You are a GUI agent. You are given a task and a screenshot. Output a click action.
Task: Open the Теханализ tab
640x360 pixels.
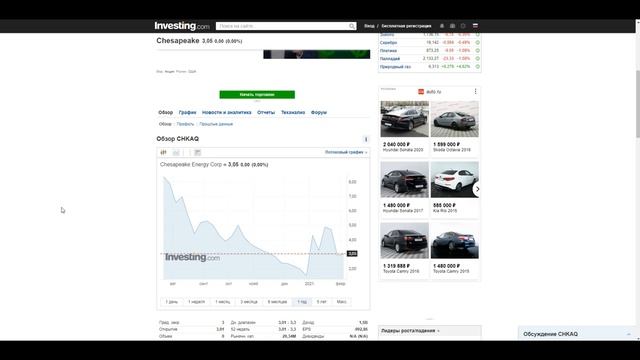[x=293, y=112]
